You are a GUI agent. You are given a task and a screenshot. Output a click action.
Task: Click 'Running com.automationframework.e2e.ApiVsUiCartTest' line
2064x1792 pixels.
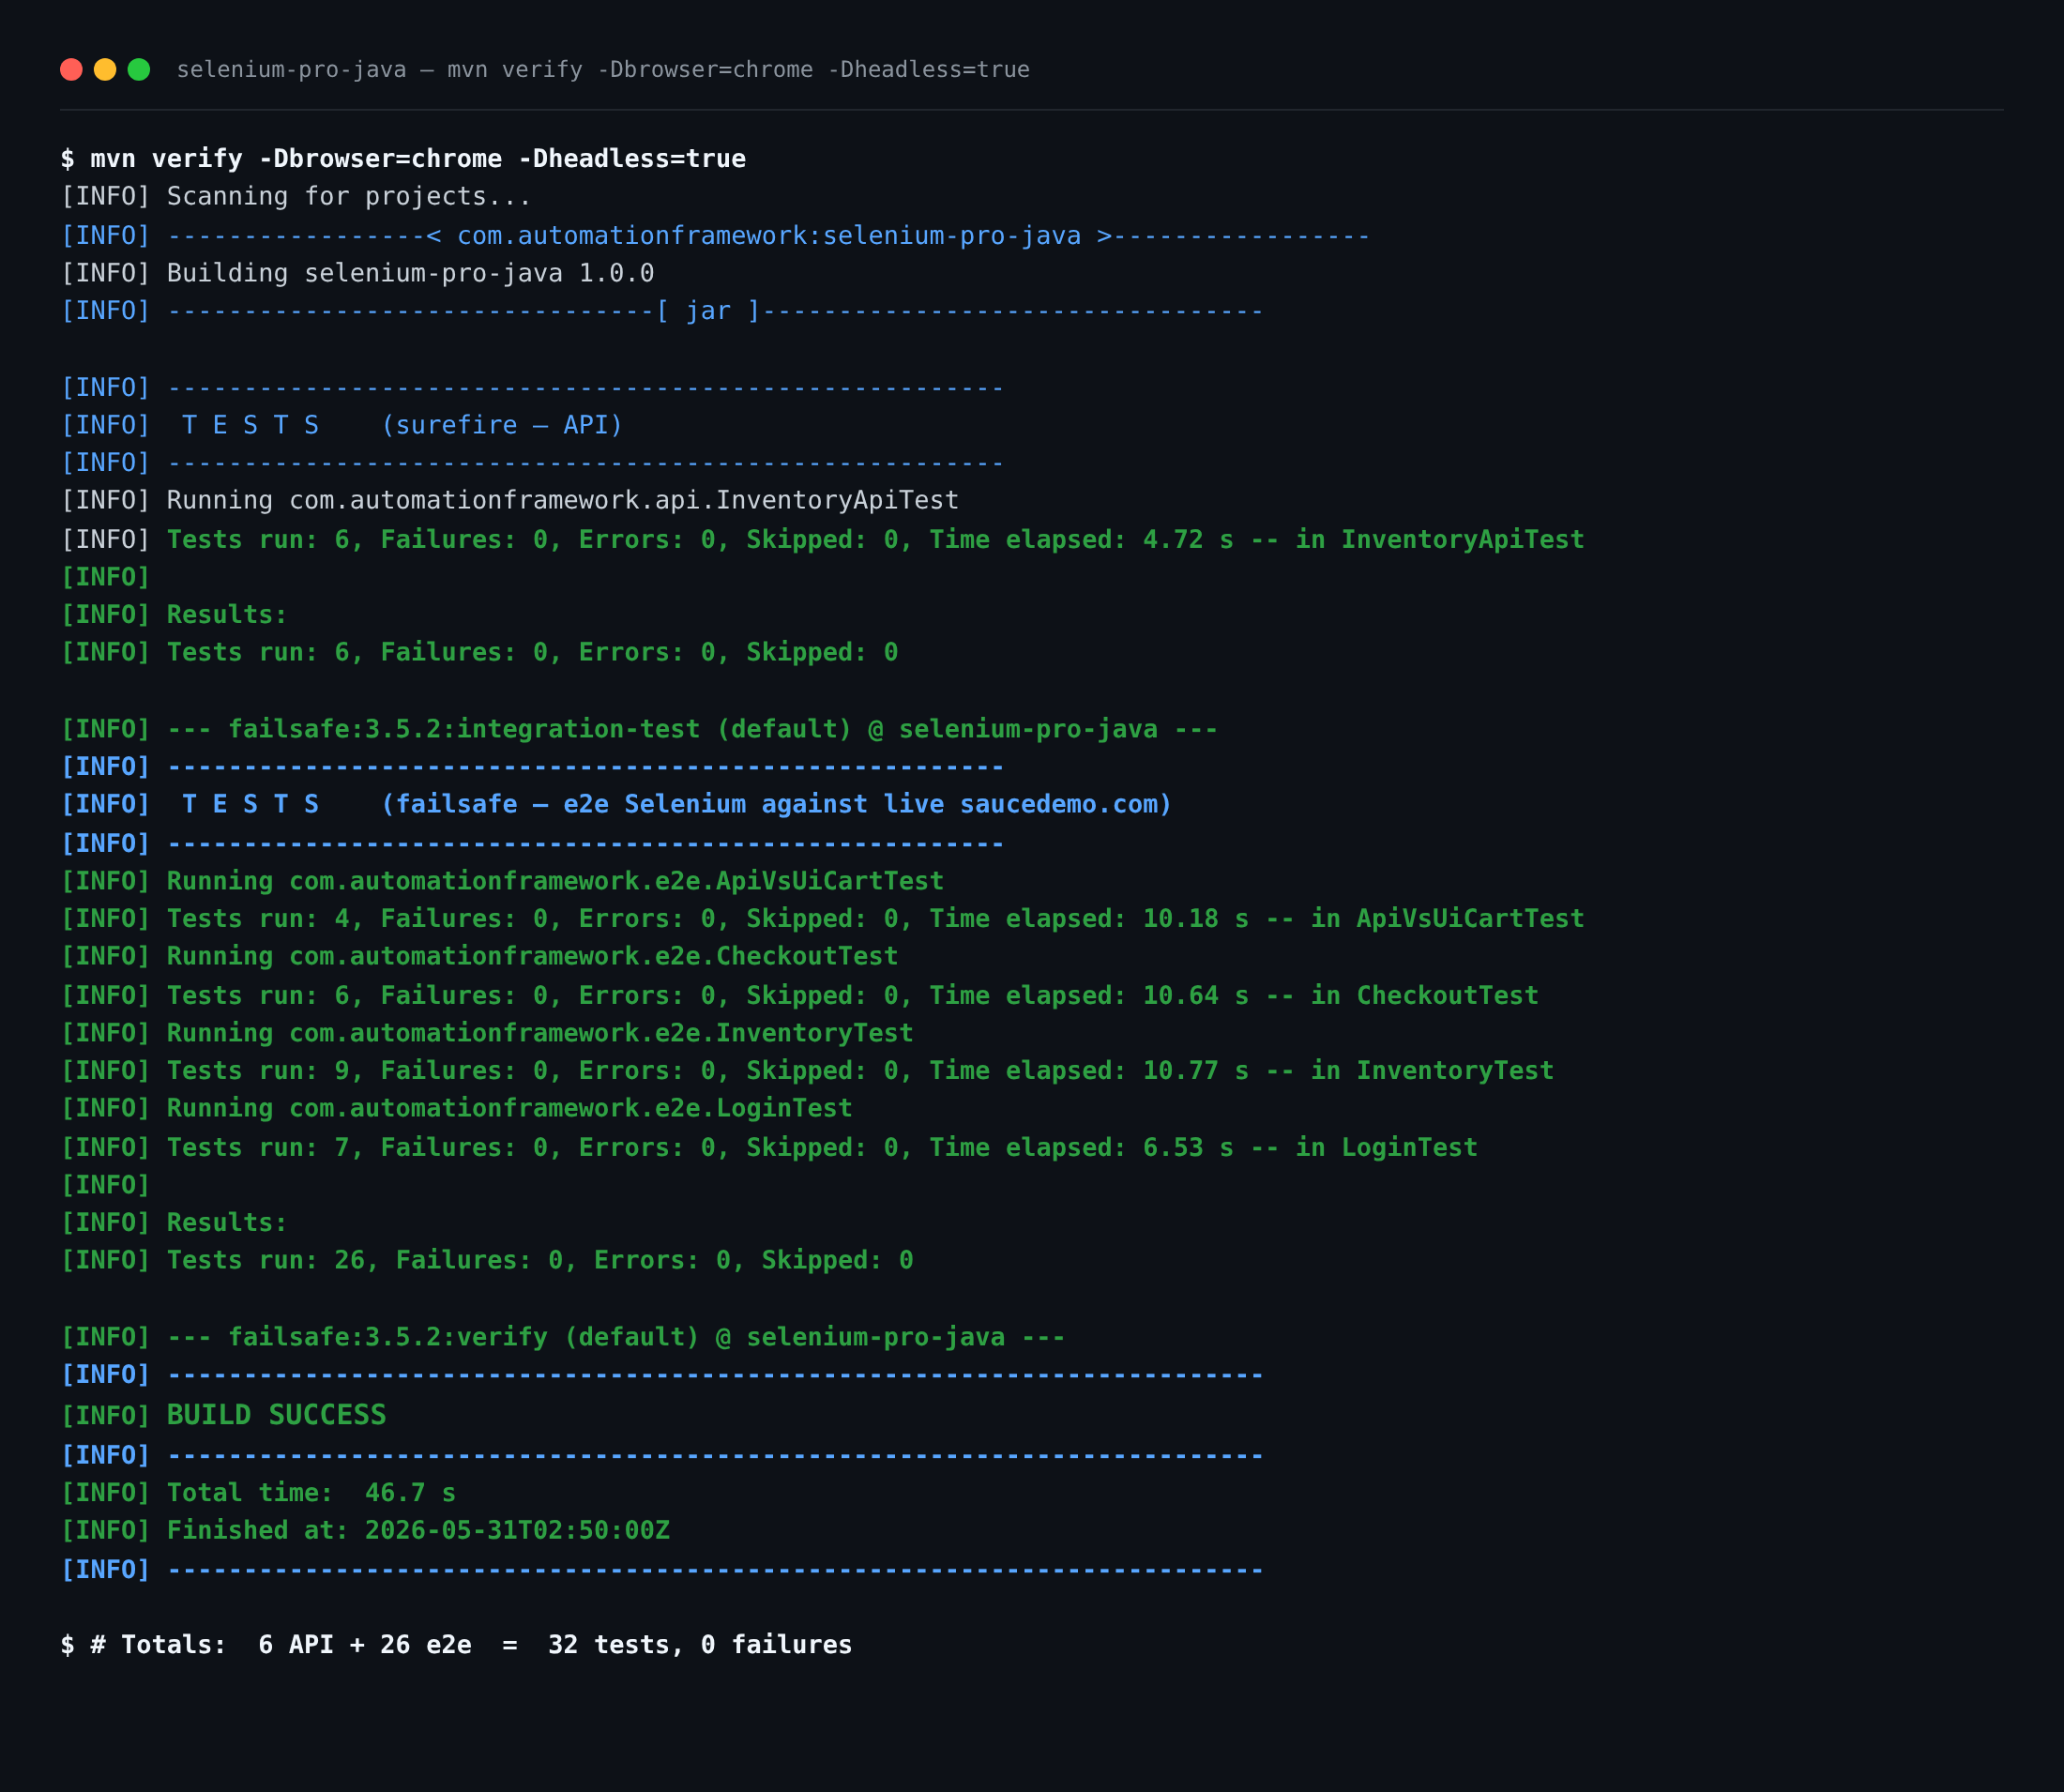502,881
